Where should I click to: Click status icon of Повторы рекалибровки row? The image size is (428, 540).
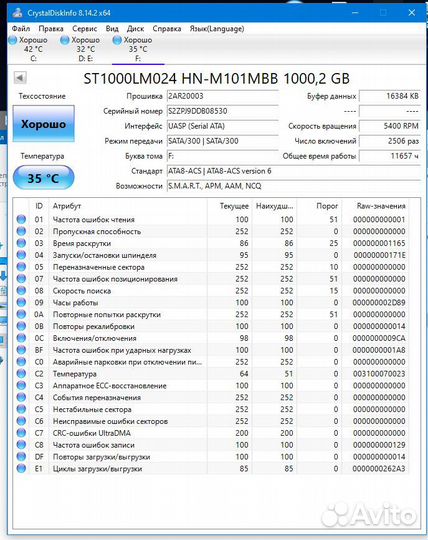[21, 326]
